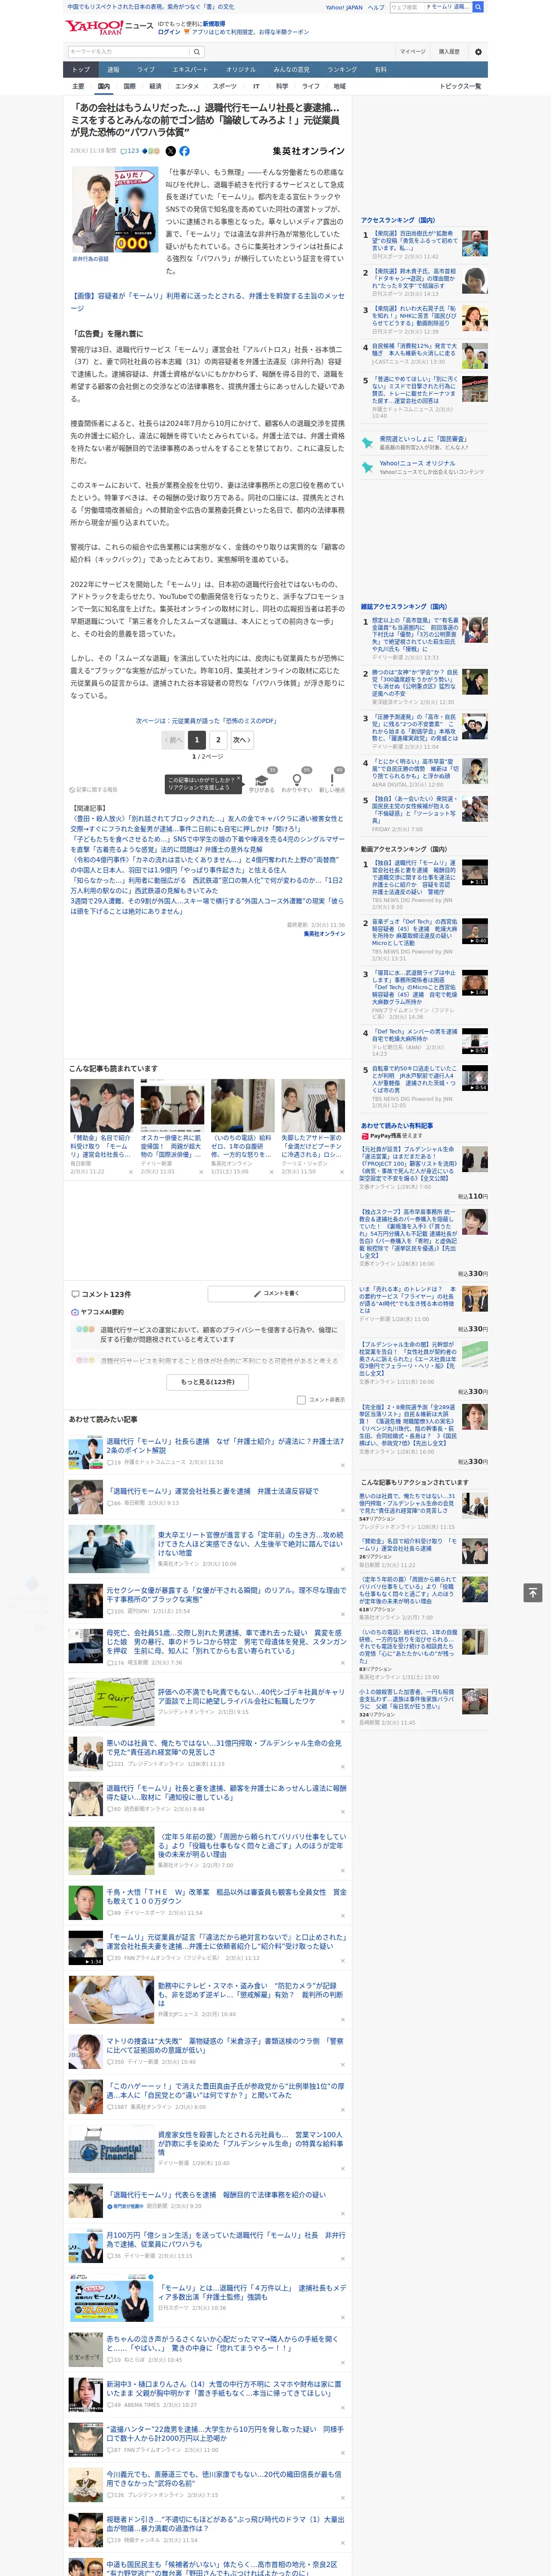Toggle the コメント非表示 checkbox
This screenshot has height=2576, width=551.
301,1399
